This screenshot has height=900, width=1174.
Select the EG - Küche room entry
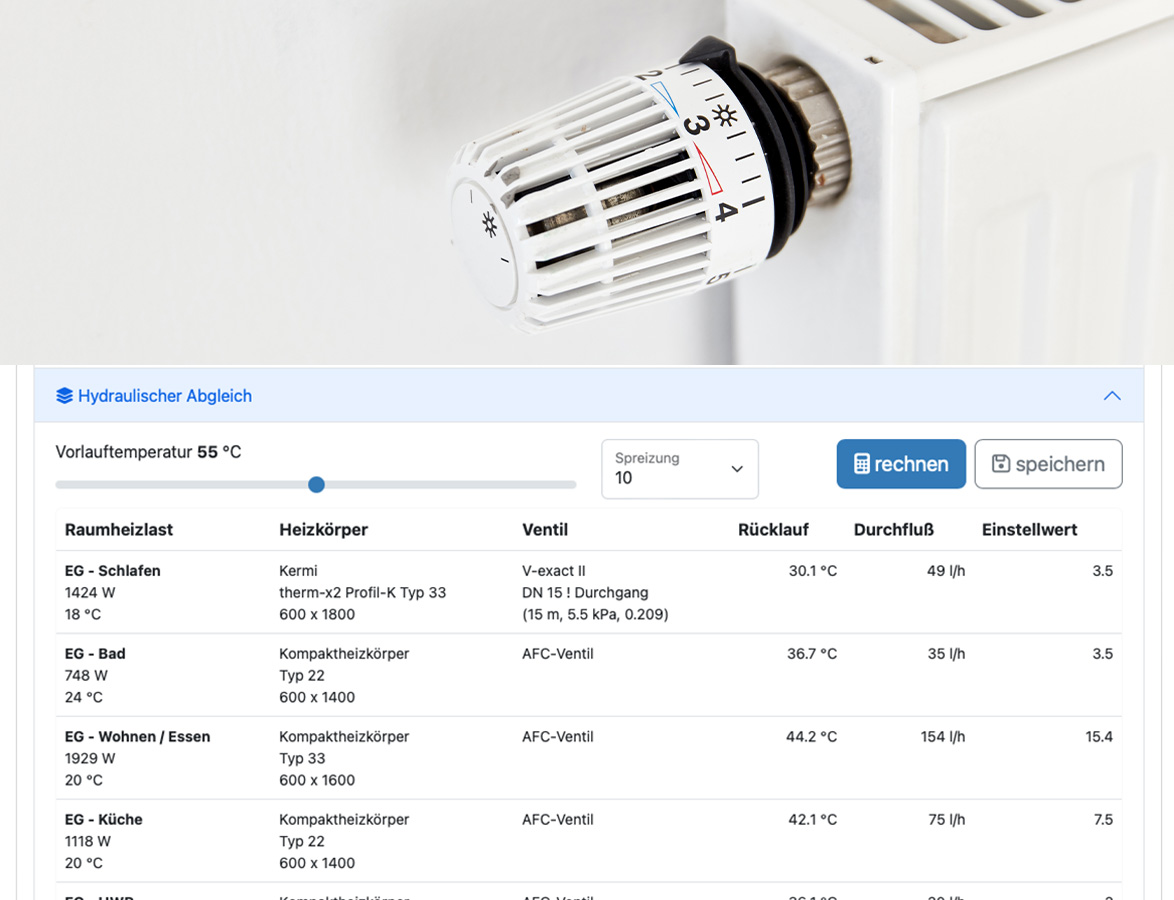pyautogui.click(x=104, y=820)
